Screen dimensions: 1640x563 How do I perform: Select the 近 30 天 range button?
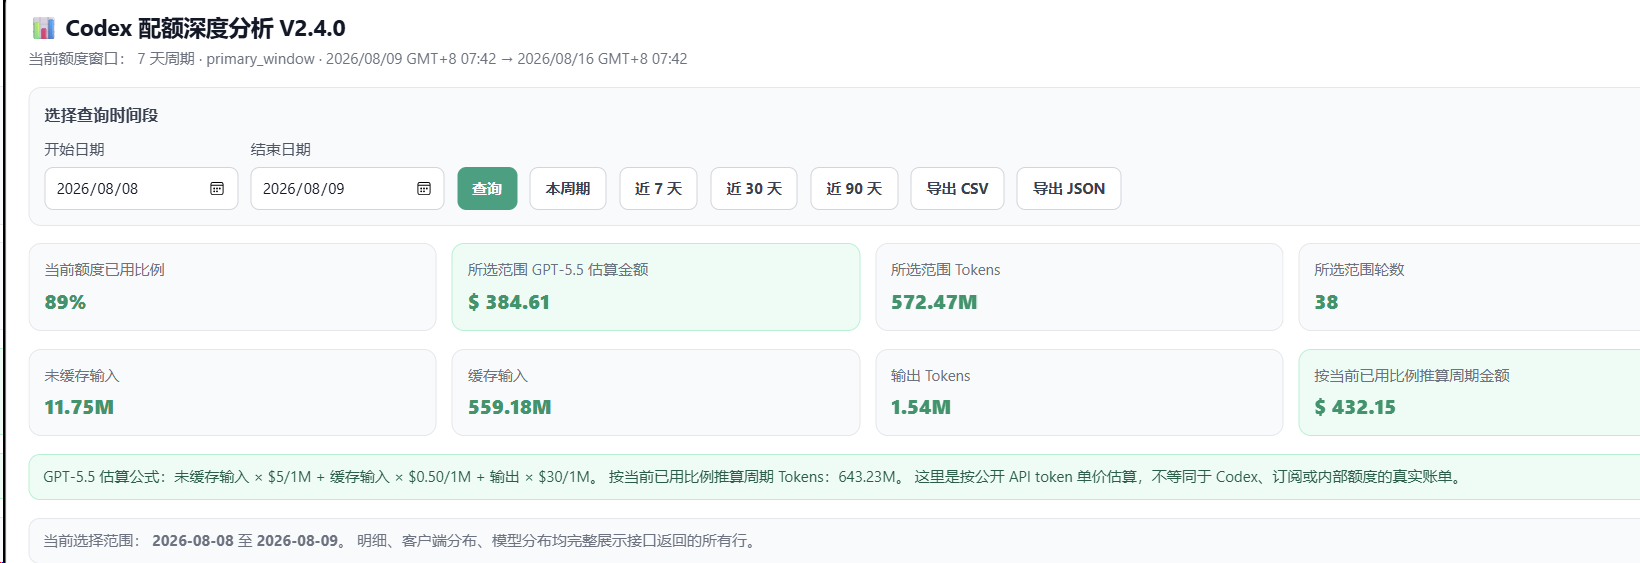pos(754,188)
